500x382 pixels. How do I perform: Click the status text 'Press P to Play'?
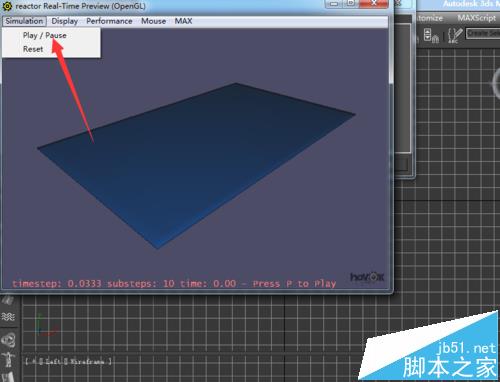294,284
